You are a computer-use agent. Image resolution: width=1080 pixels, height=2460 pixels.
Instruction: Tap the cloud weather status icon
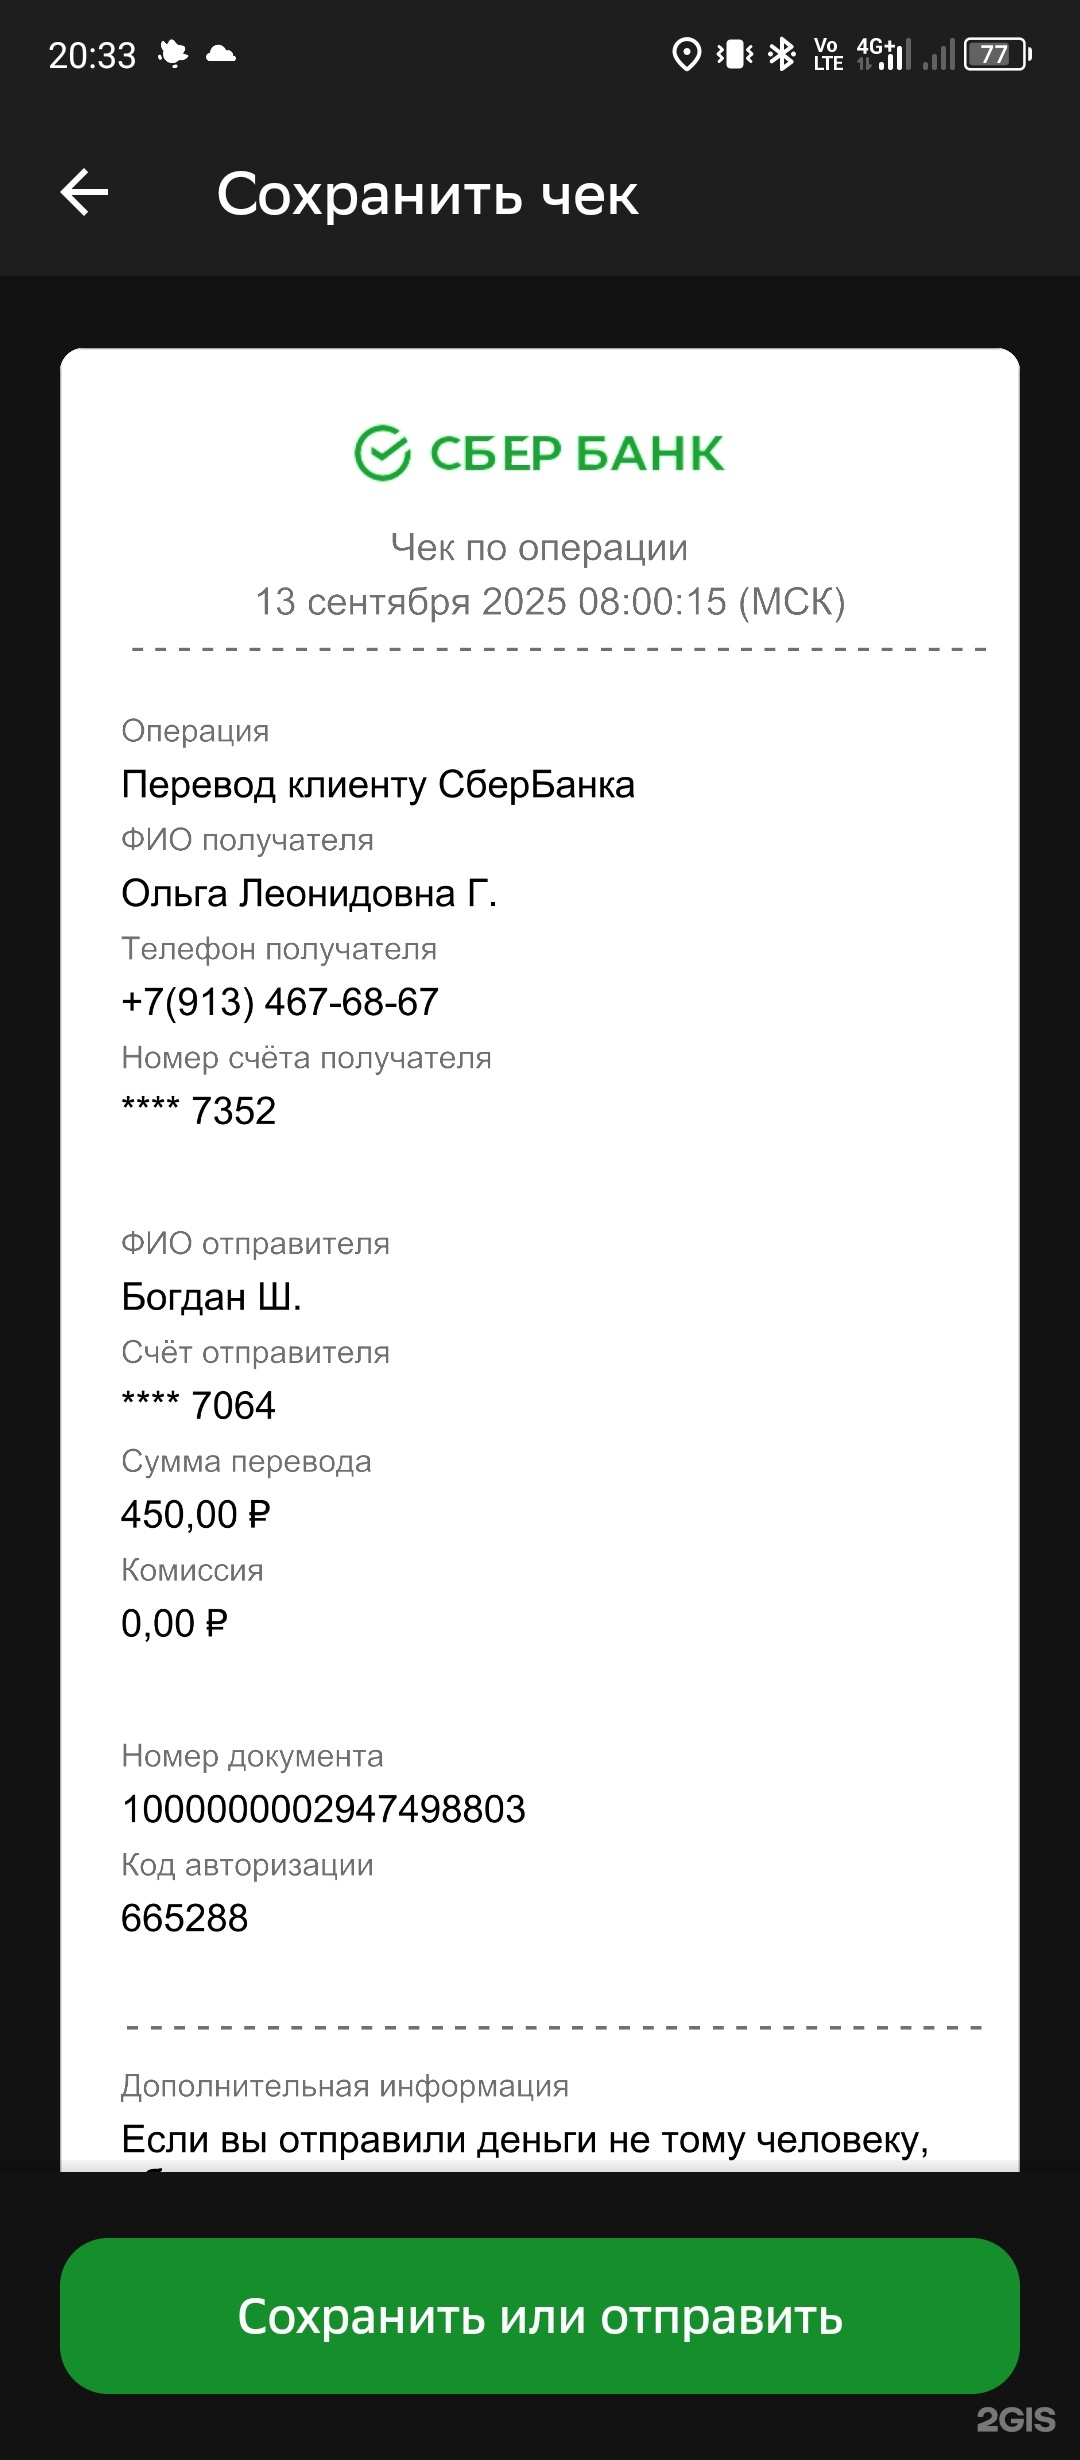[221, 54]
